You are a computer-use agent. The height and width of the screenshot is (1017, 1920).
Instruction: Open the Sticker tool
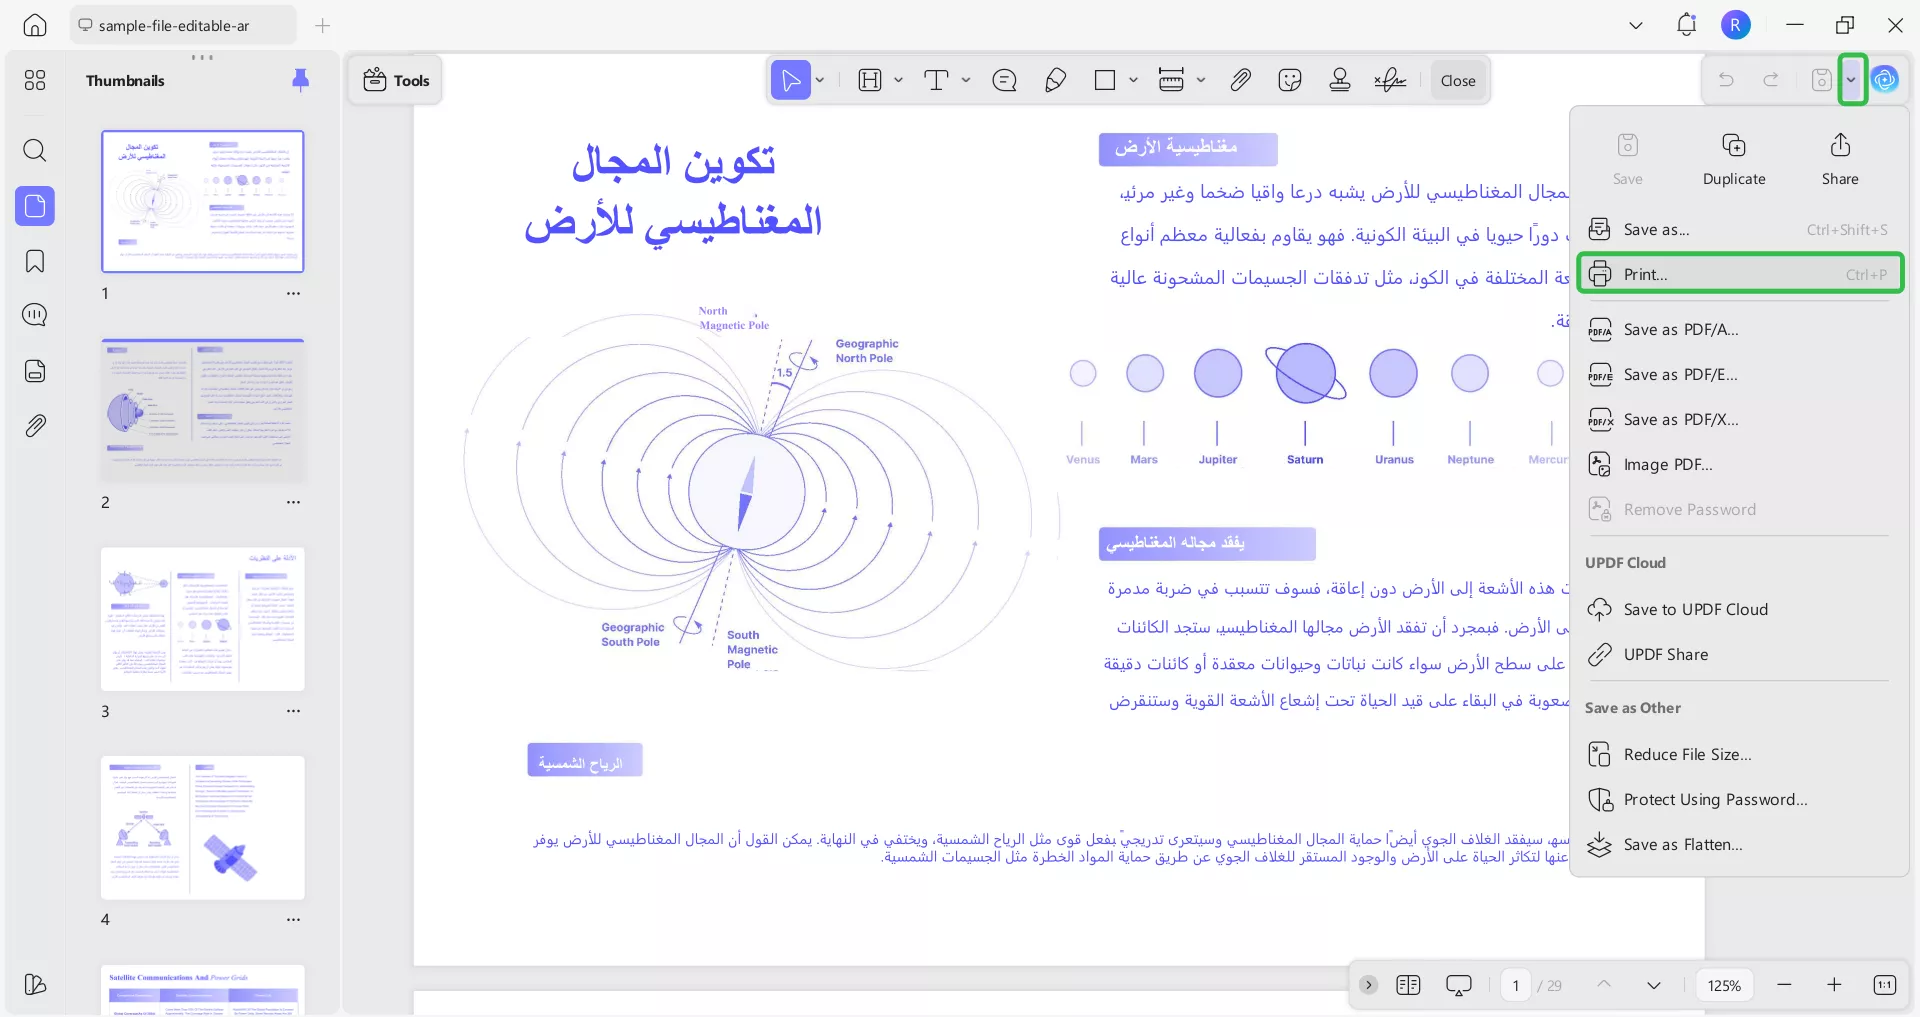[x=1290, y=80]
